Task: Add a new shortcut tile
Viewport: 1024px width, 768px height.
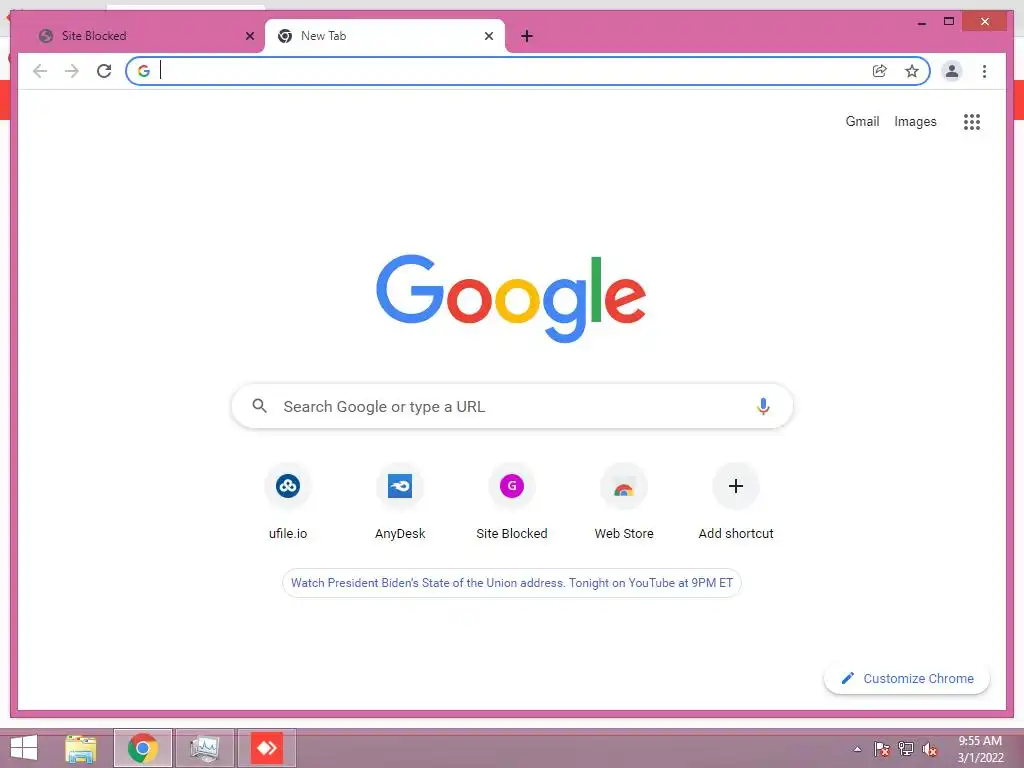Action: 736,502
